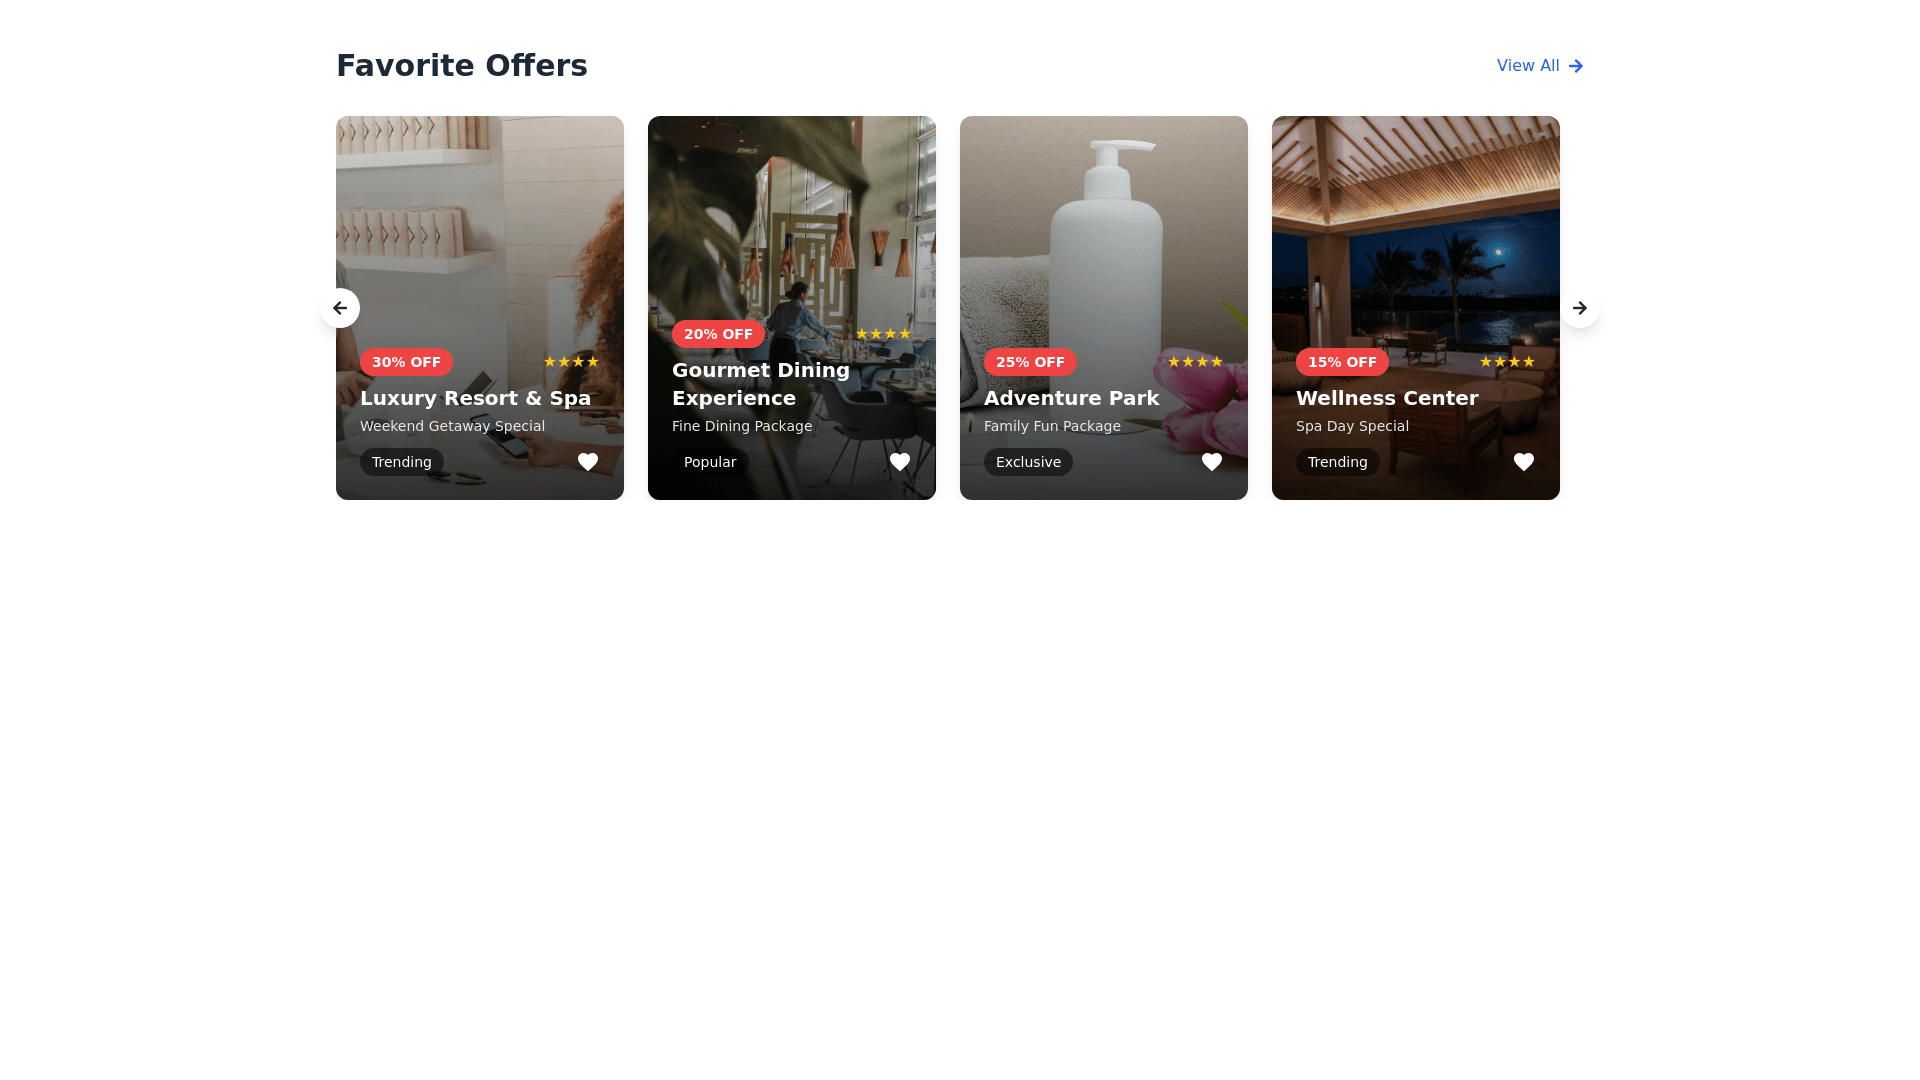Click the arrow icon beside View All

tap(1576, 66)
